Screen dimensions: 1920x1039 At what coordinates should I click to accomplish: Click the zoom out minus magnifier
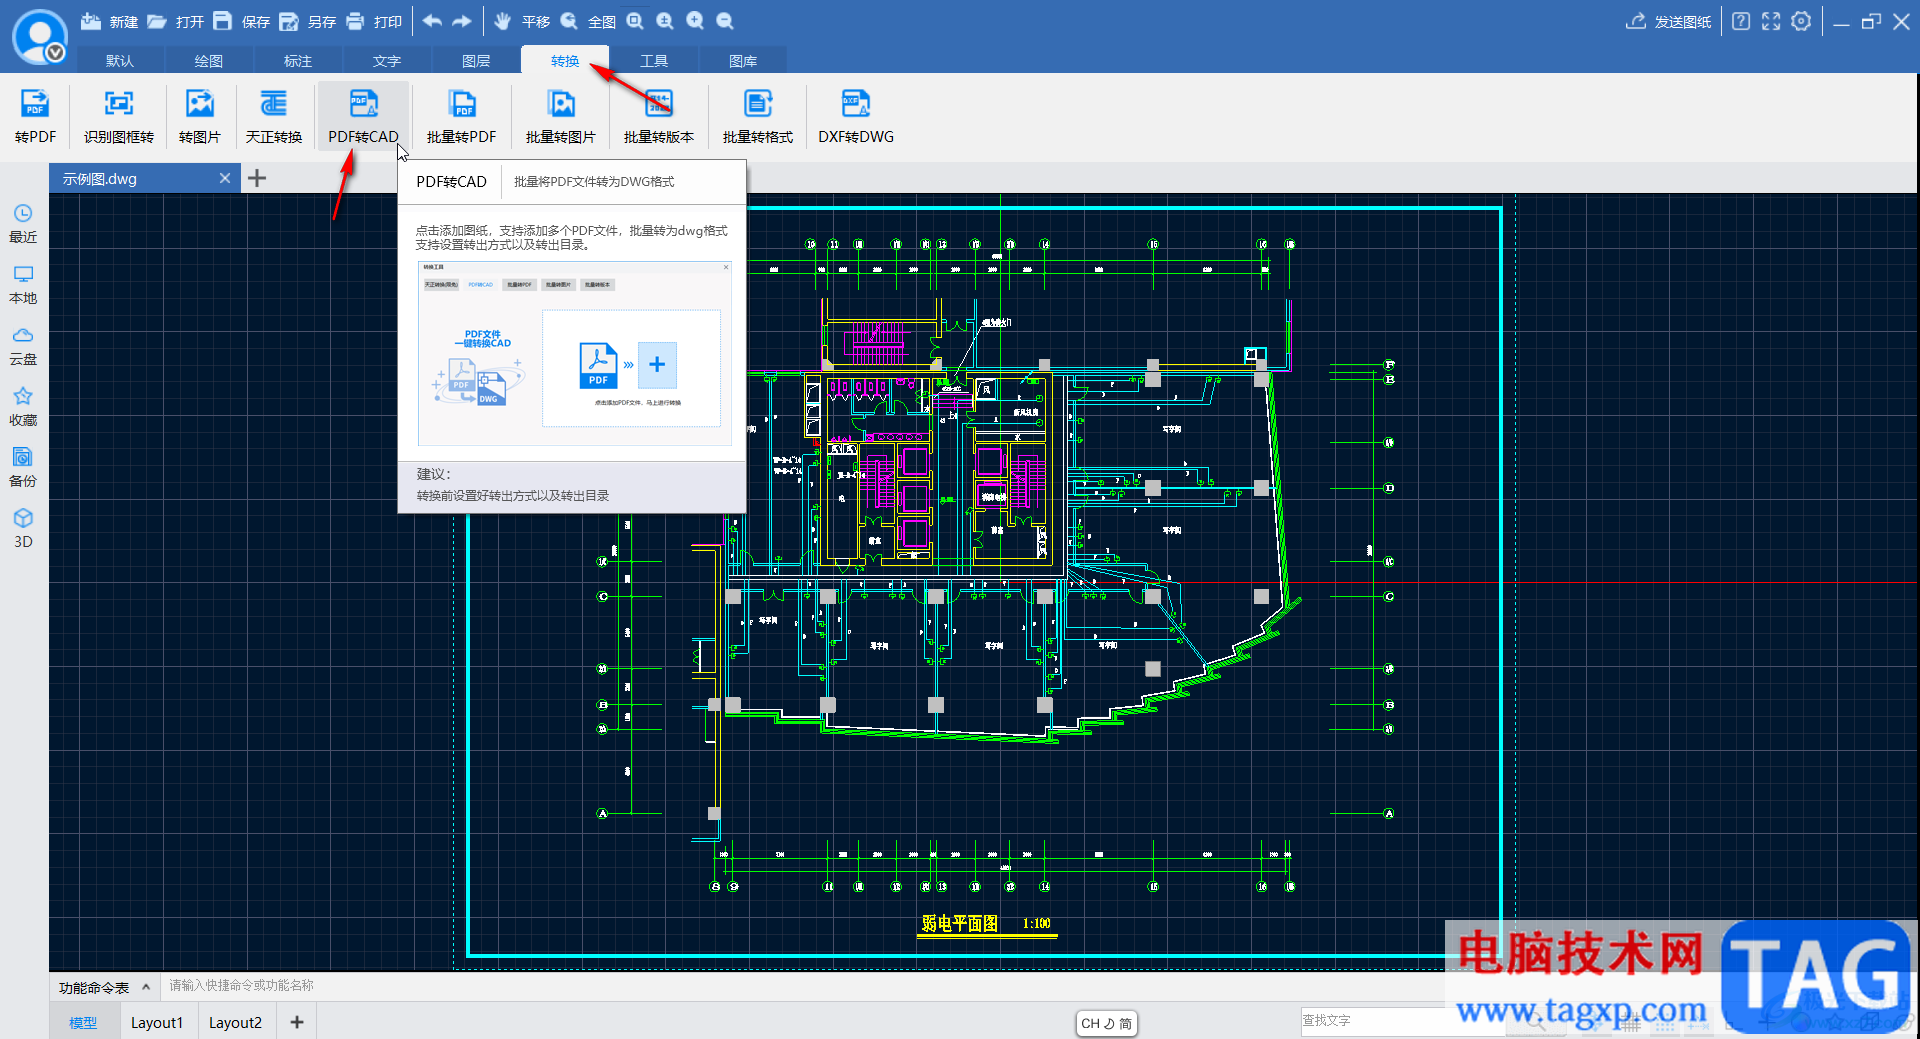[x=725, y=21]
